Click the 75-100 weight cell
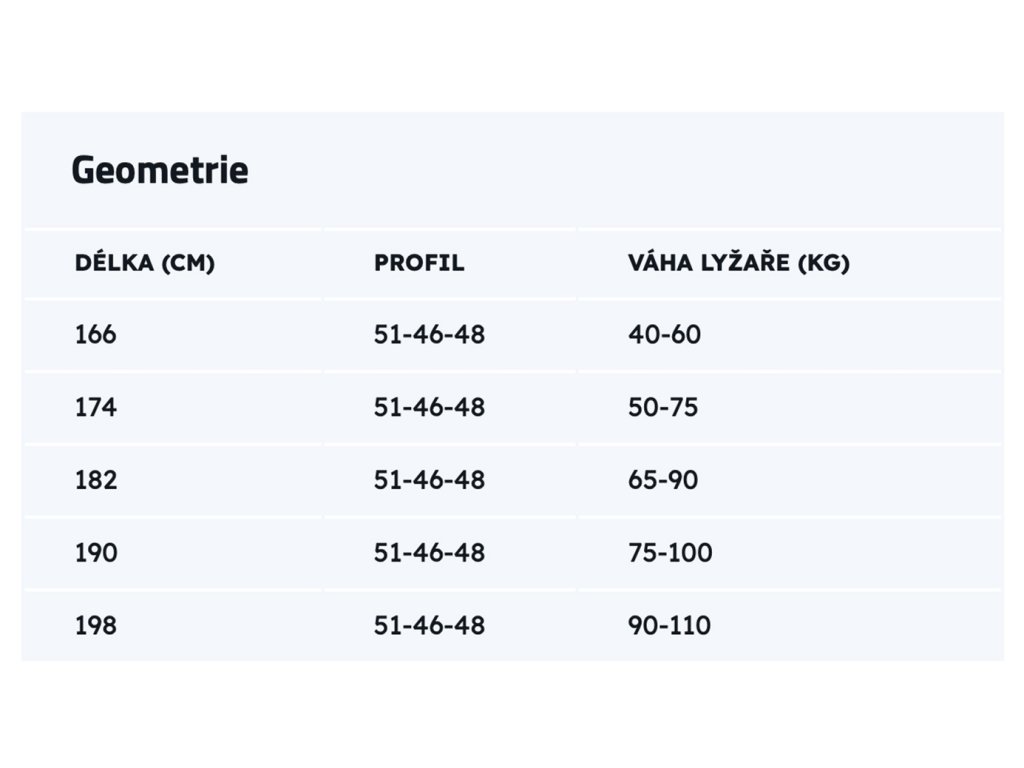 [x=670, y=553]
